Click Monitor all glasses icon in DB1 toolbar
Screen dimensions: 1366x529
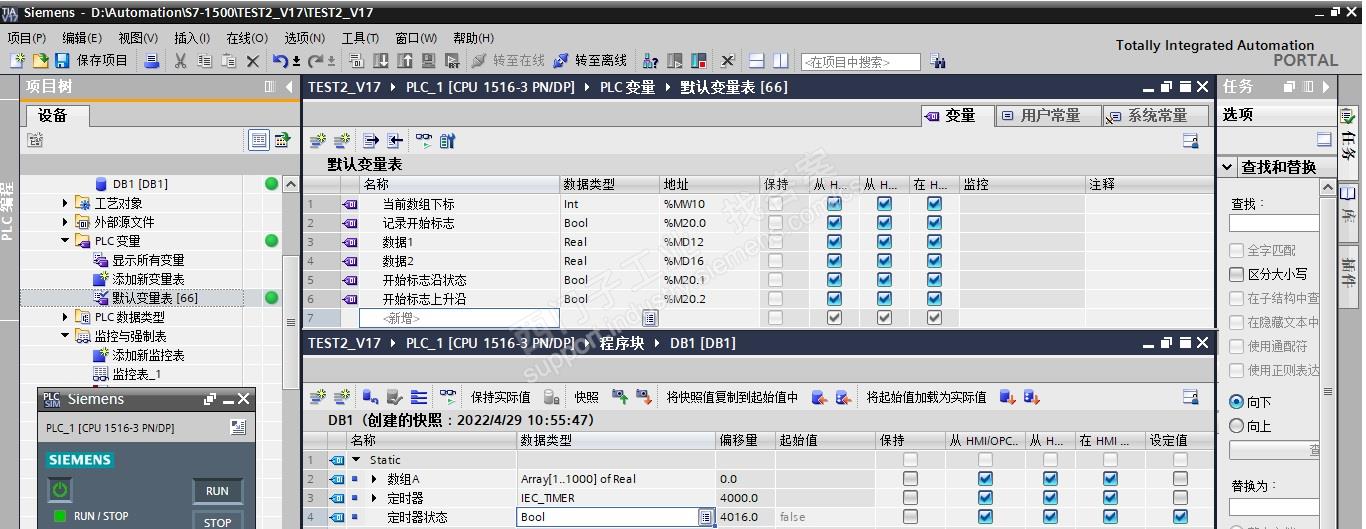click(x=447, y=397)
